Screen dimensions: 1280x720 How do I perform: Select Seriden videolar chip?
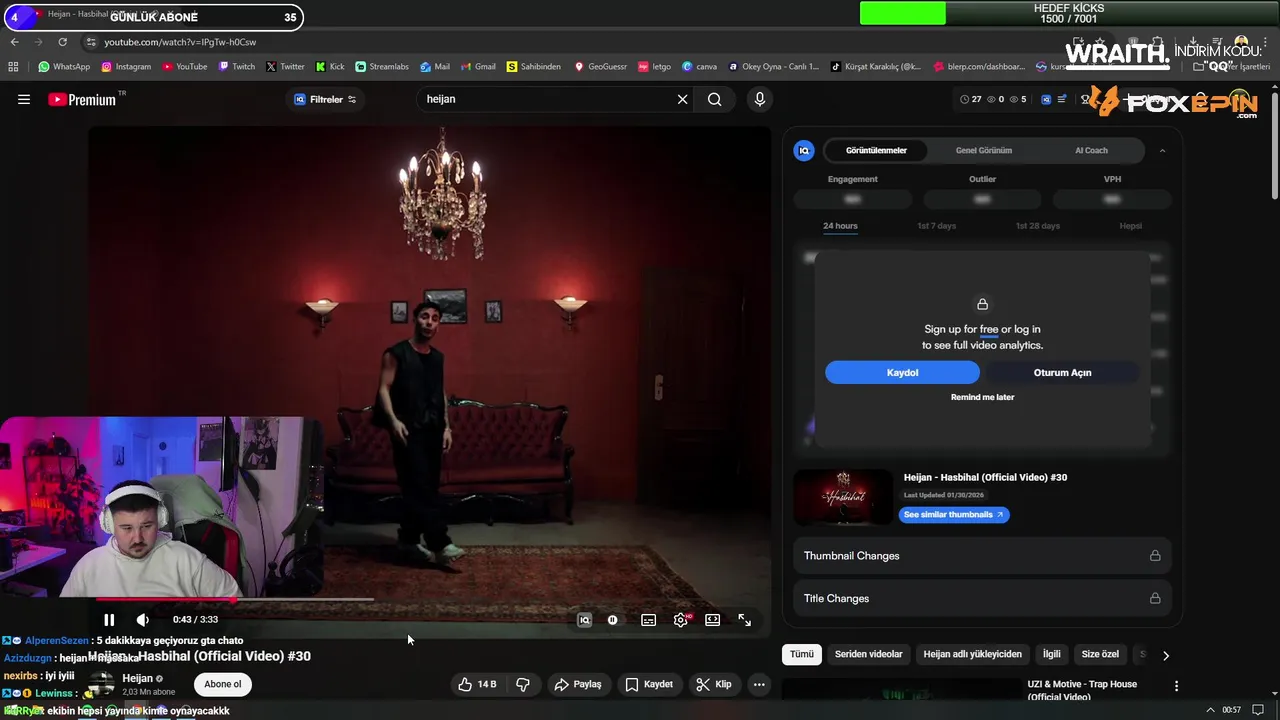click(x=869, y=654)
